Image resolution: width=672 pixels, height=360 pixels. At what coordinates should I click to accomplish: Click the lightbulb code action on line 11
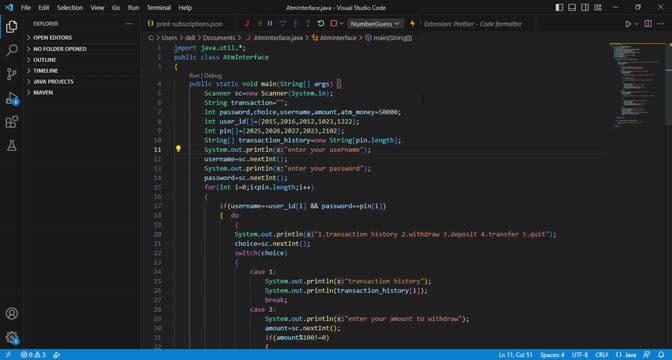178,149
